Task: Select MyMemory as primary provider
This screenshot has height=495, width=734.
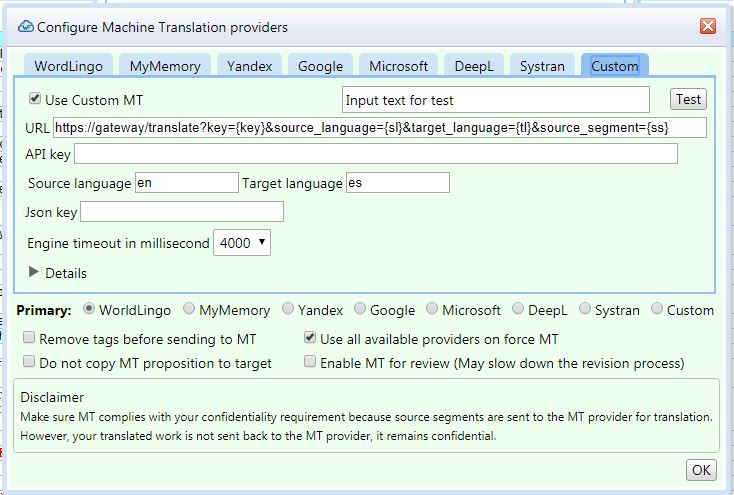Action: (x=188, y=310)
